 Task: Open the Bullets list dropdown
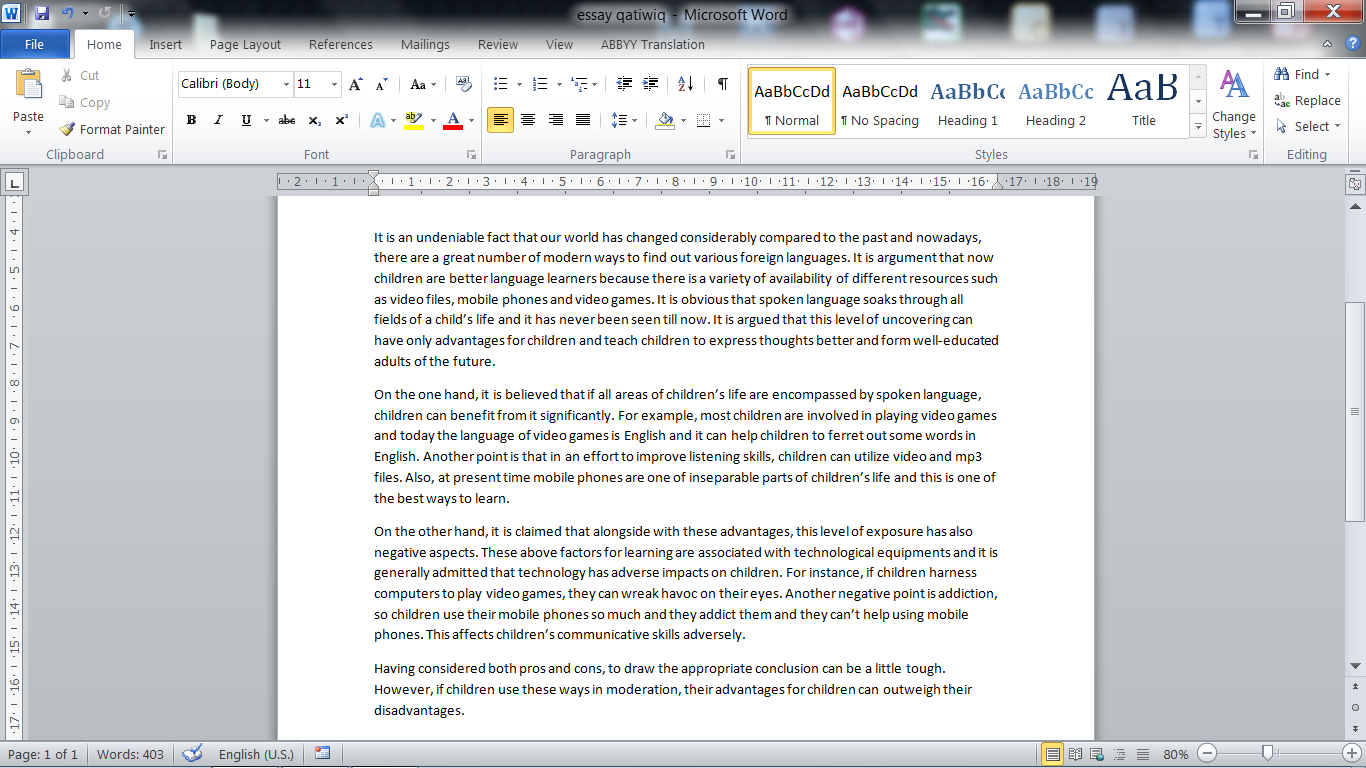coord(519,84)
